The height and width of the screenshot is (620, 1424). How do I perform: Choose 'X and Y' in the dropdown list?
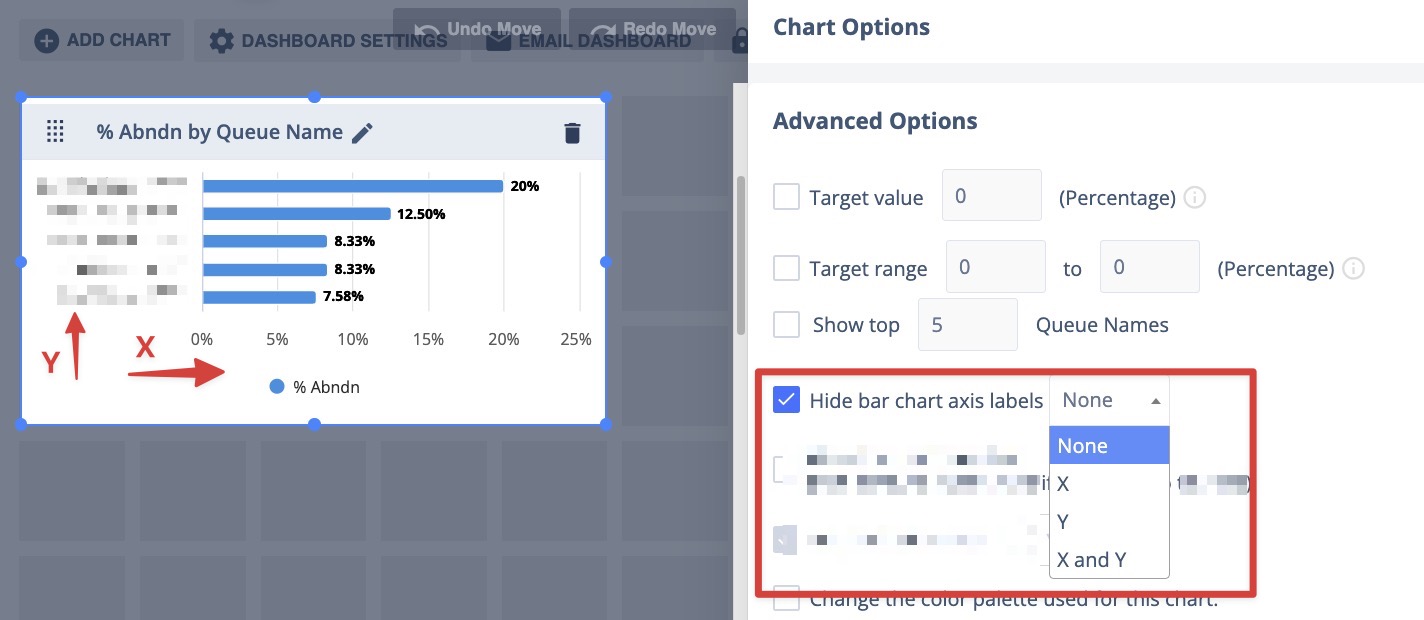pyautogui.click(x=1091, y=560)
